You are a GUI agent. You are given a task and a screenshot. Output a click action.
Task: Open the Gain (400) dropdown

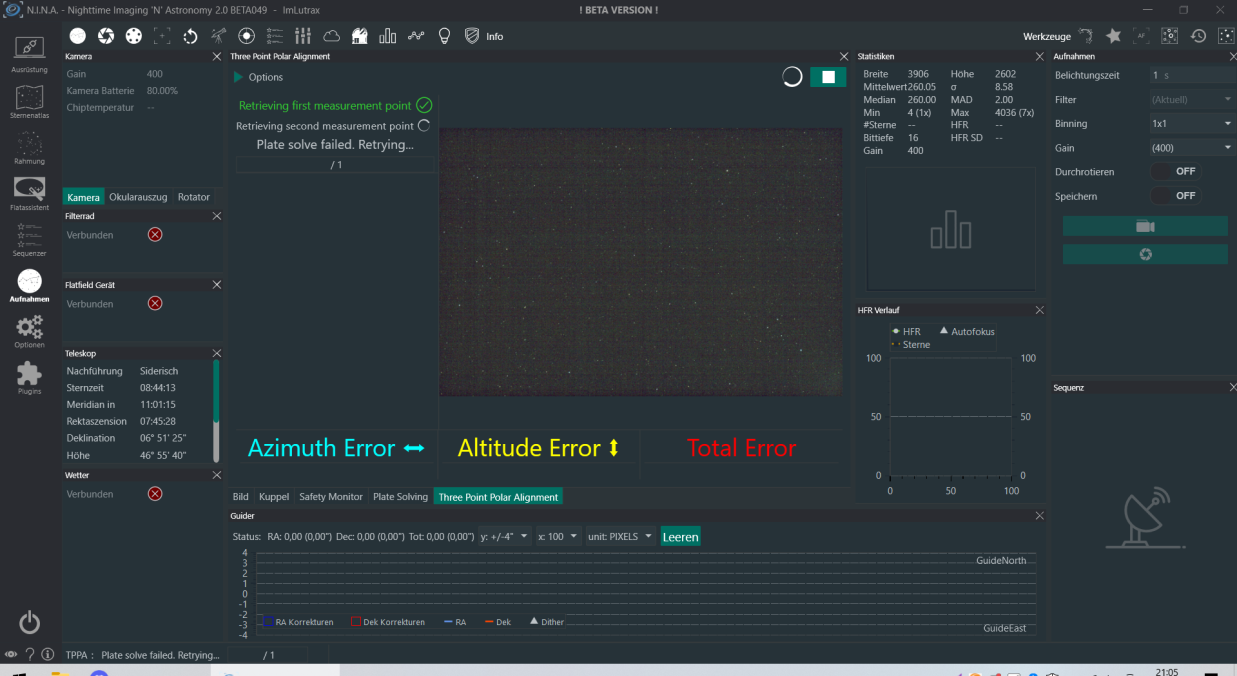pyautogui.click(x=1193, y=147)
